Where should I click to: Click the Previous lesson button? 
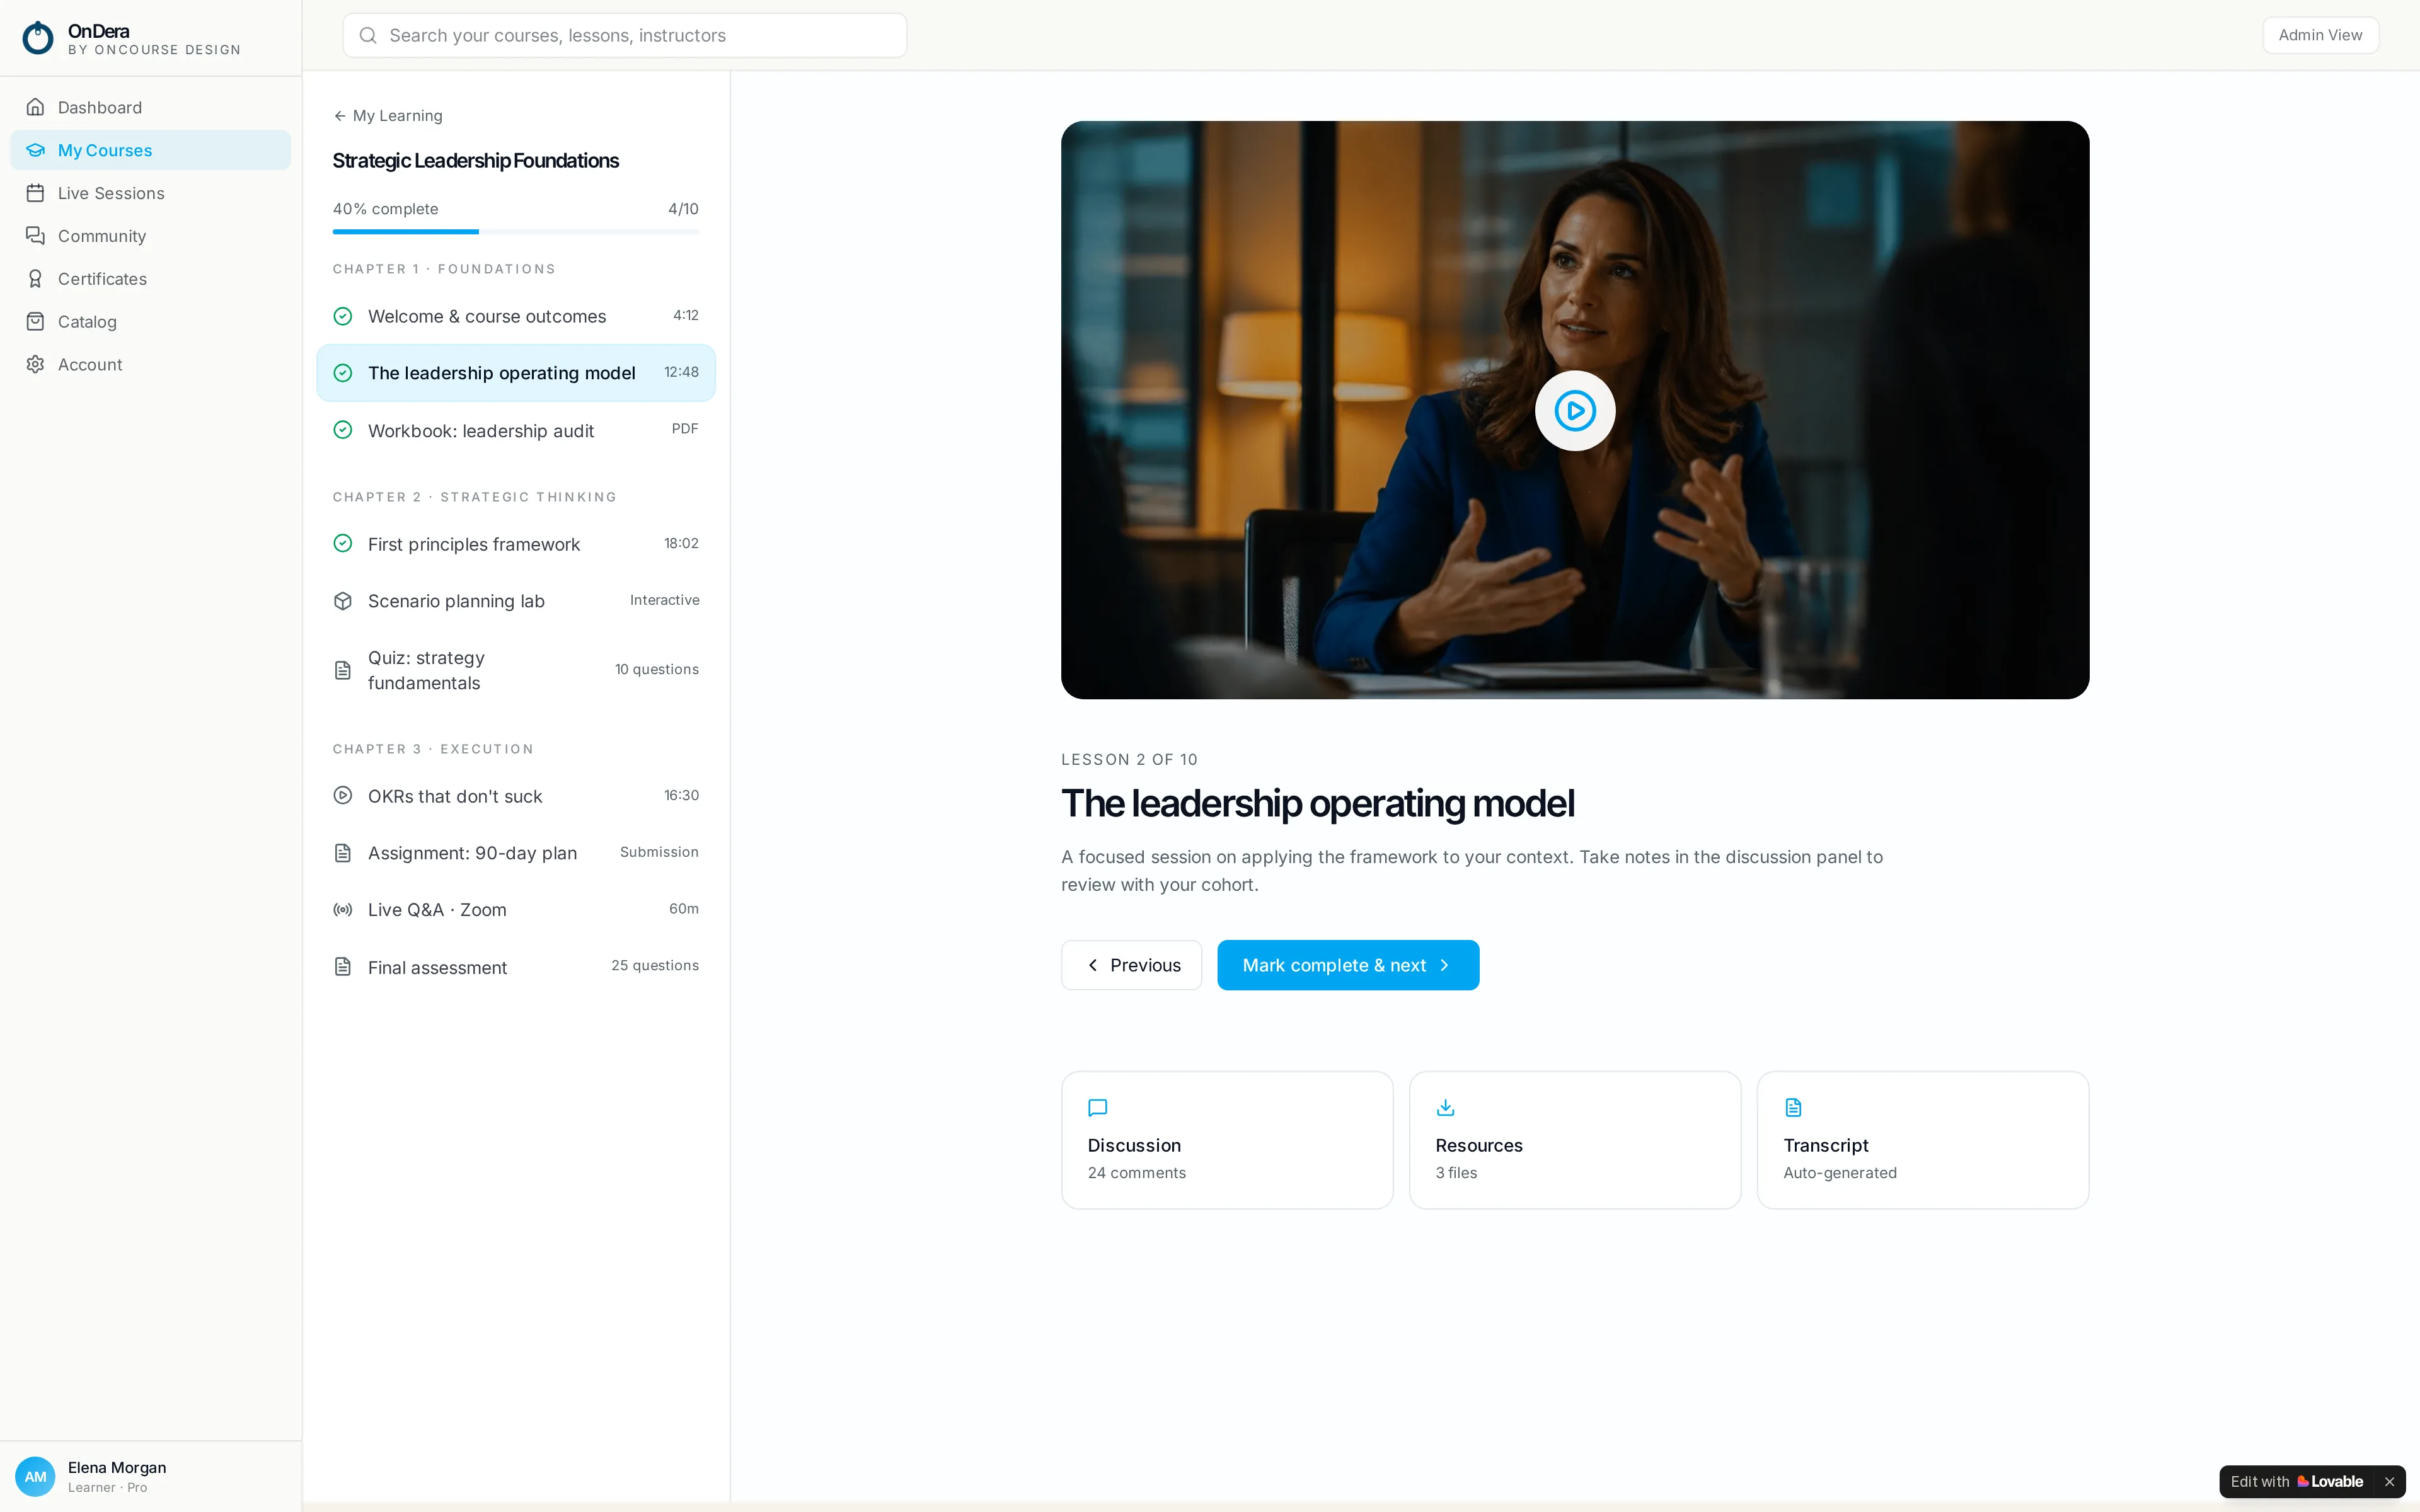[x=1131, y=965]
